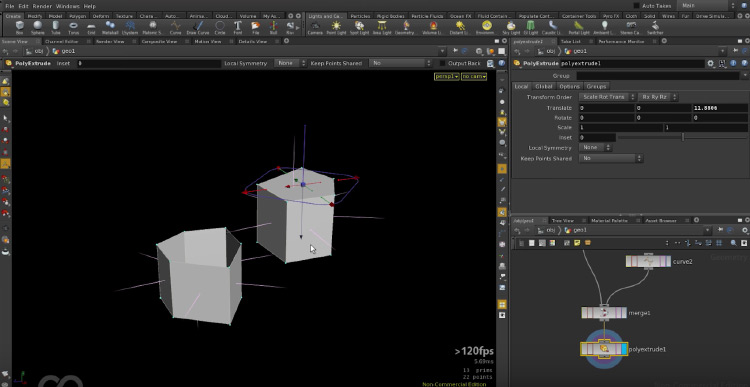Select the Sphere shelf tool
Screen dimensions: 750x387
pyautogui.click(x=37, y=28)
